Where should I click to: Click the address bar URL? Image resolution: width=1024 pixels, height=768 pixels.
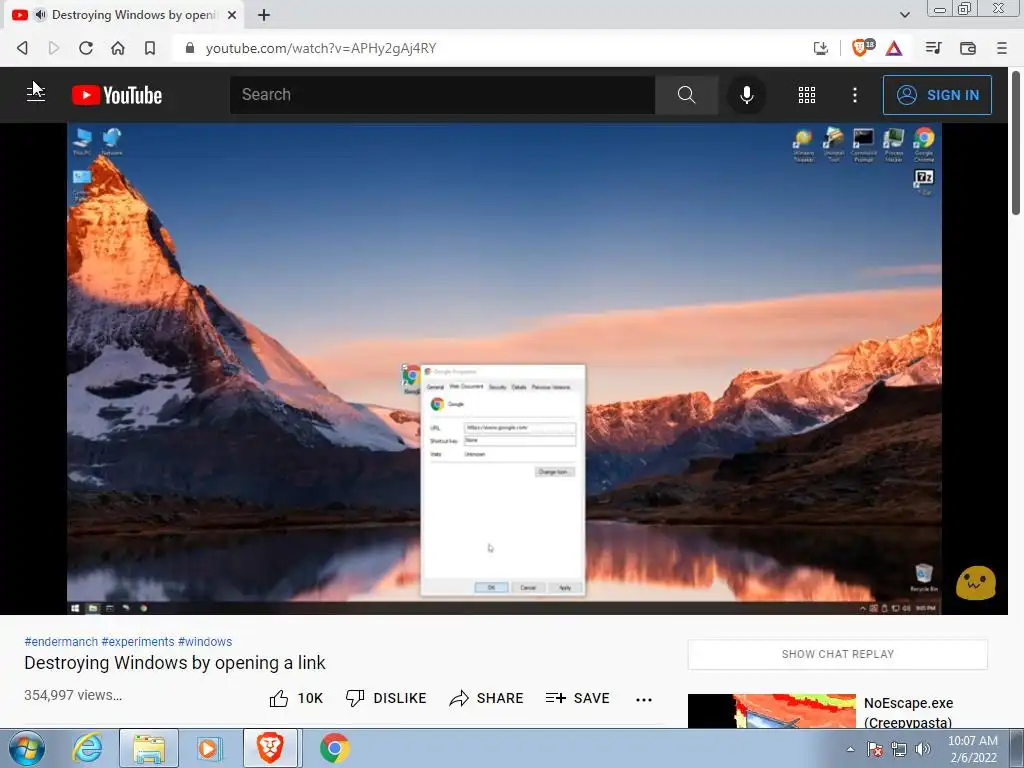321,48
